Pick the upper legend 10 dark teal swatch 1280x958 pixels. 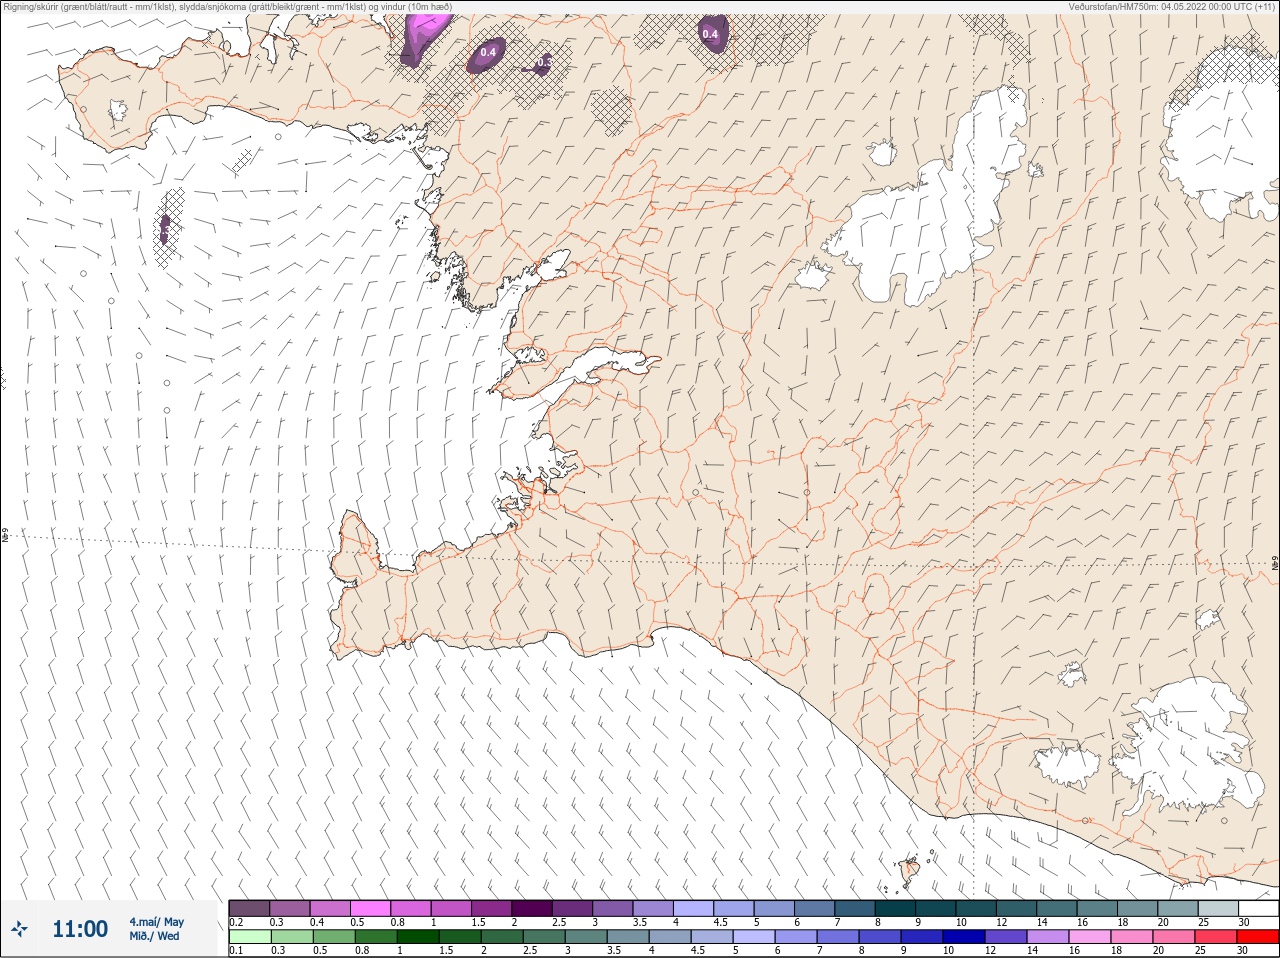(976, 908)
